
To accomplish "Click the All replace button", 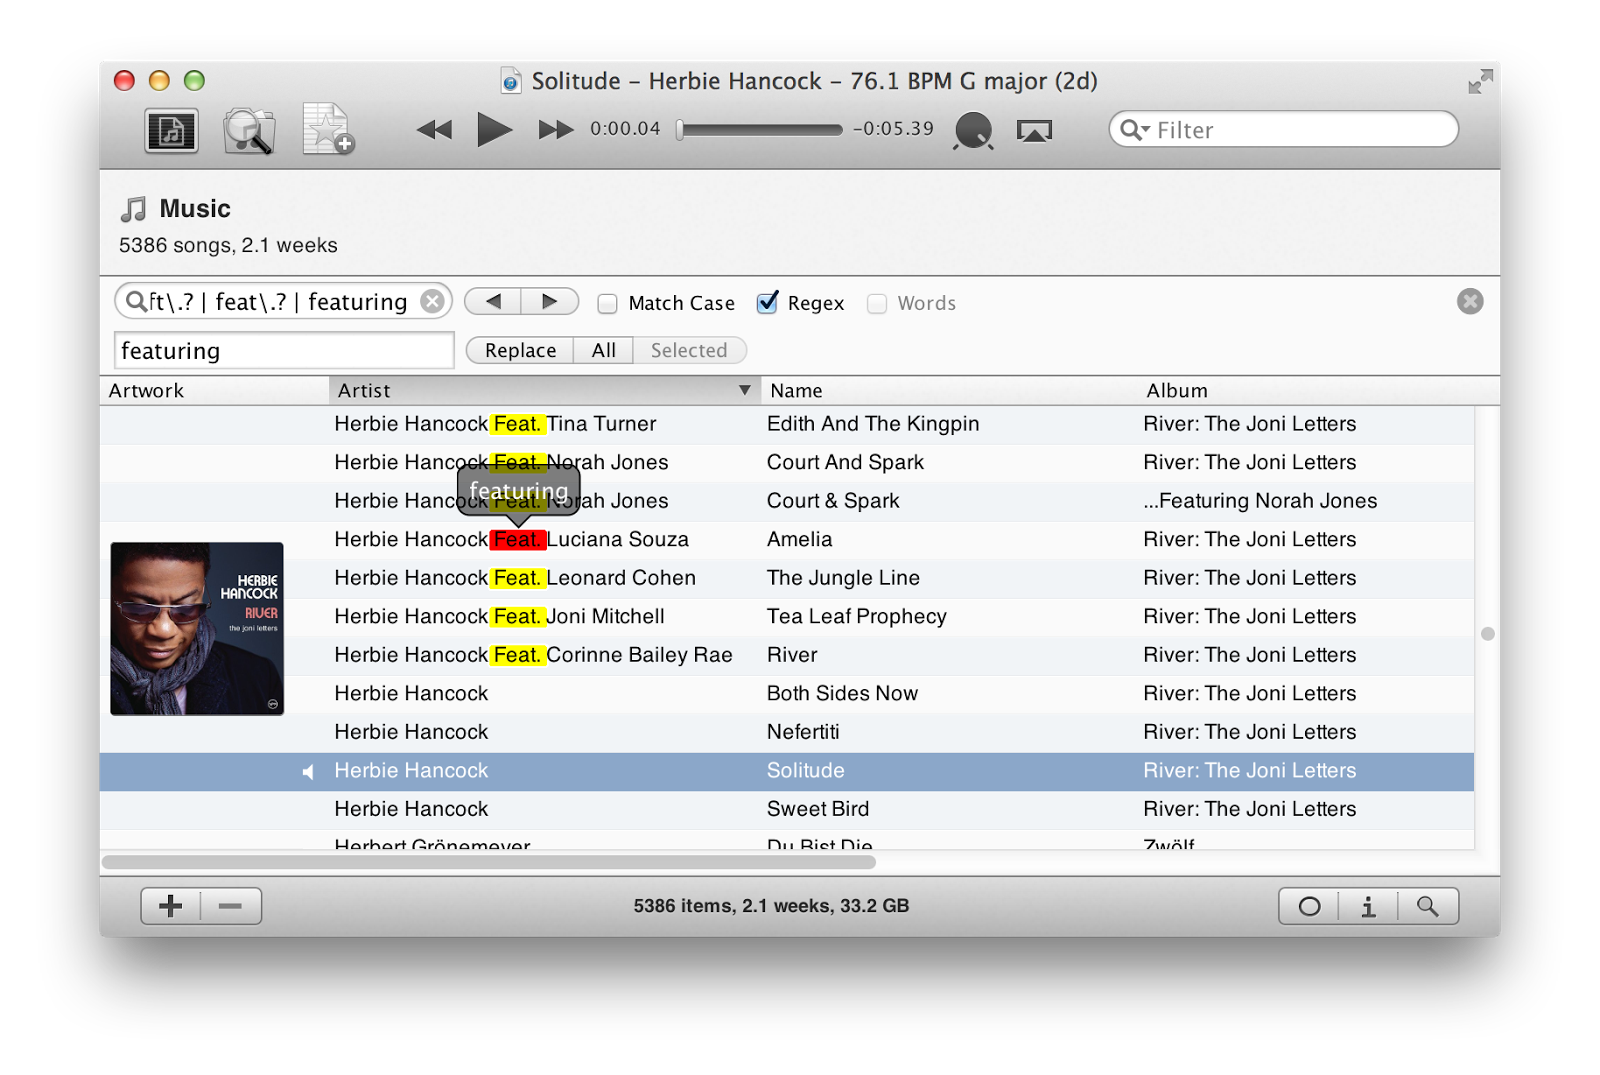I will pos(604,350).
